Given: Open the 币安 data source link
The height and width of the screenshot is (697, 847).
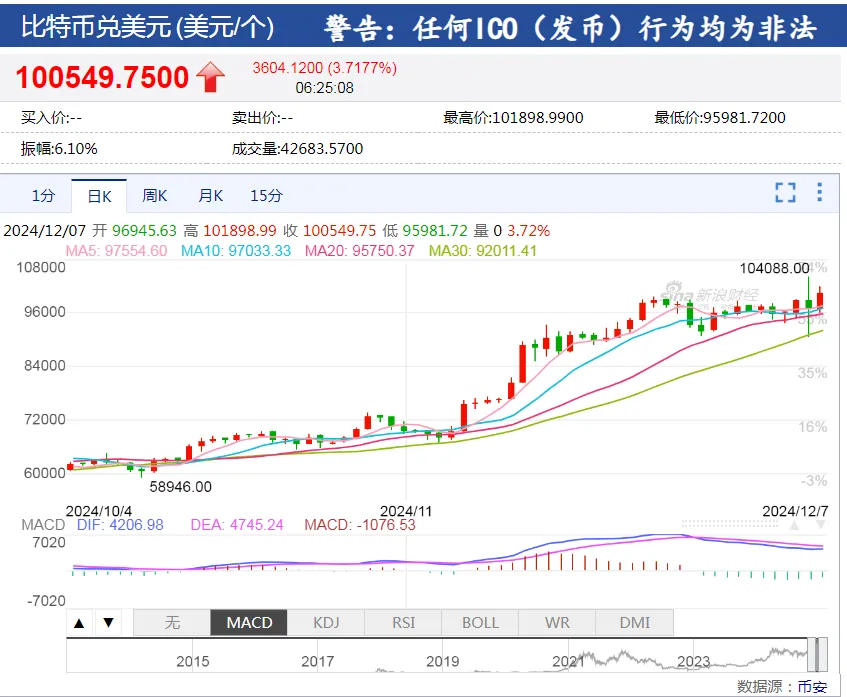Looking at the screenshot, I should tap(811, 687).
